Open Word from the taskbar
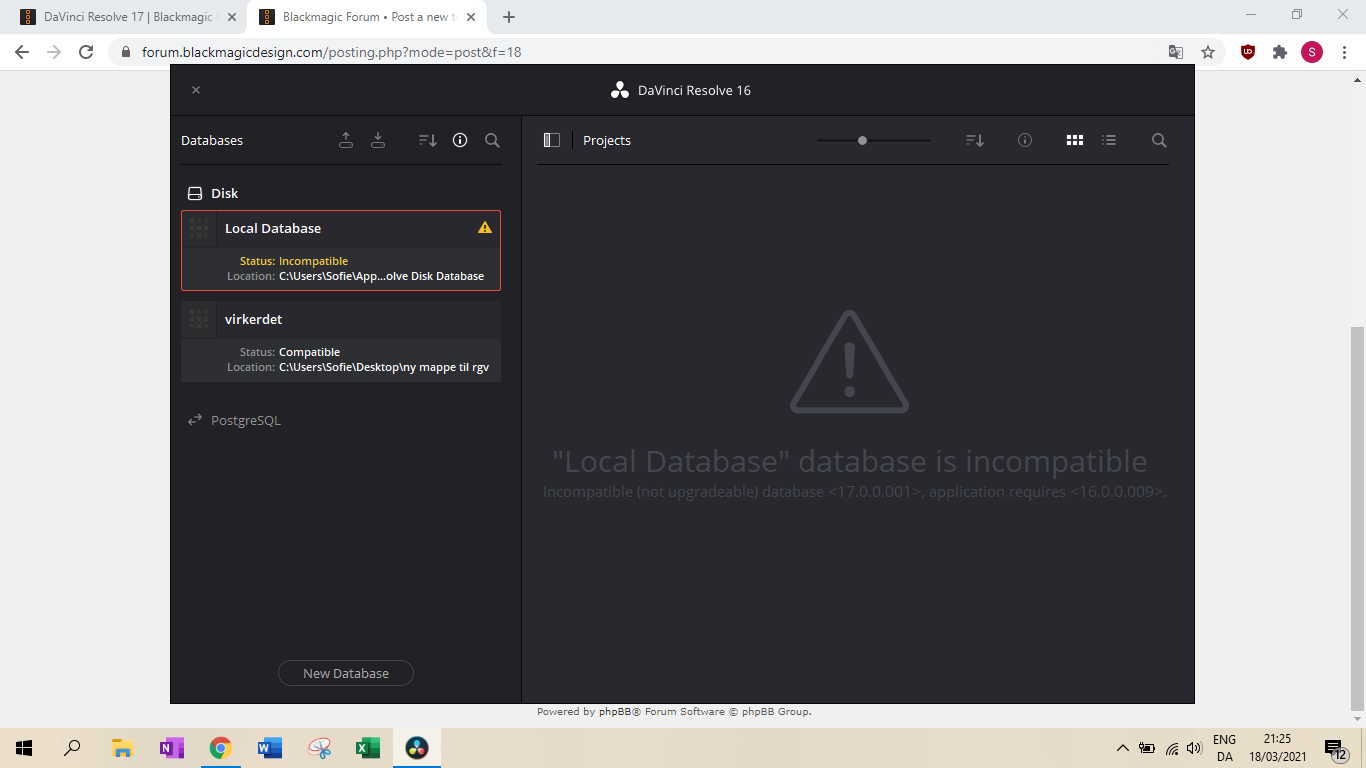Screen dimensions: 1366x768 click(x=270, y=748)
